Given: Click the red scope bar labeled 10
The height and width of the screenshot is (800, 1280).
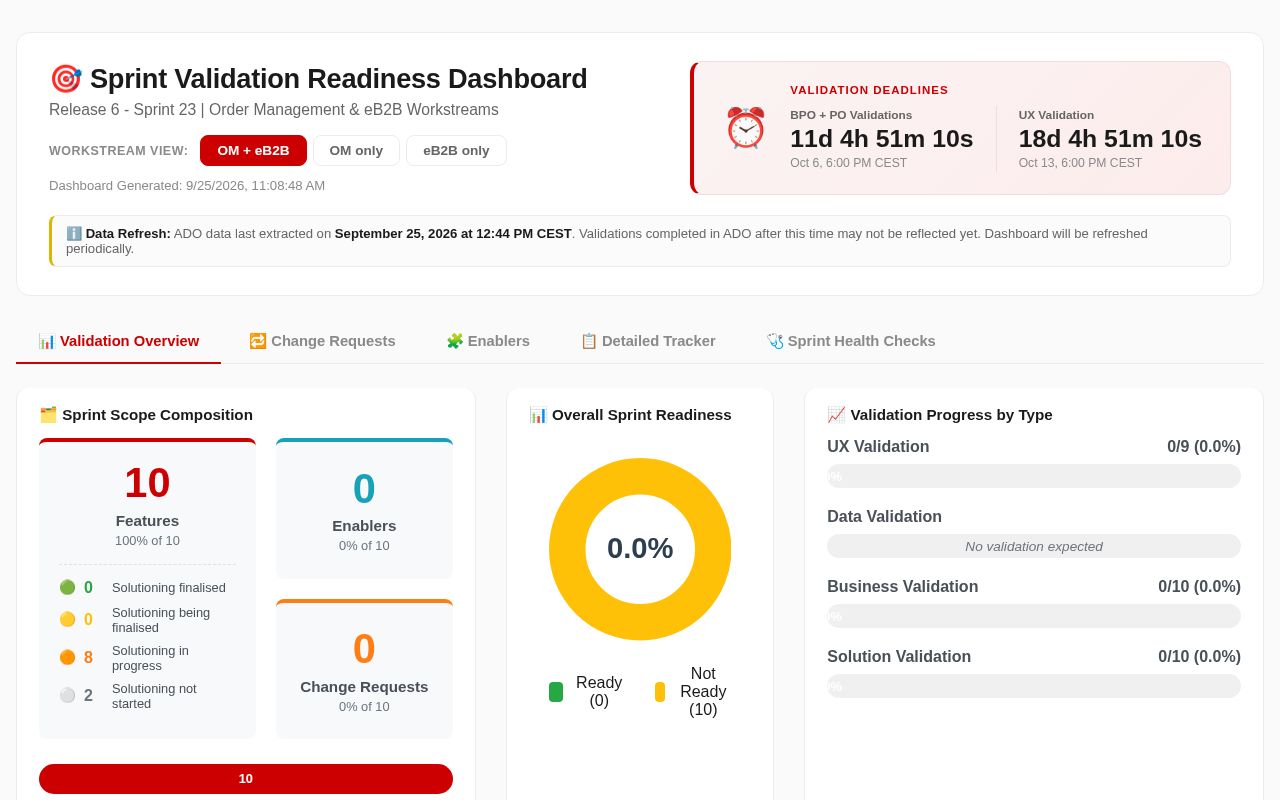Looking at the screenshot, I should click(x=246, y=779).
